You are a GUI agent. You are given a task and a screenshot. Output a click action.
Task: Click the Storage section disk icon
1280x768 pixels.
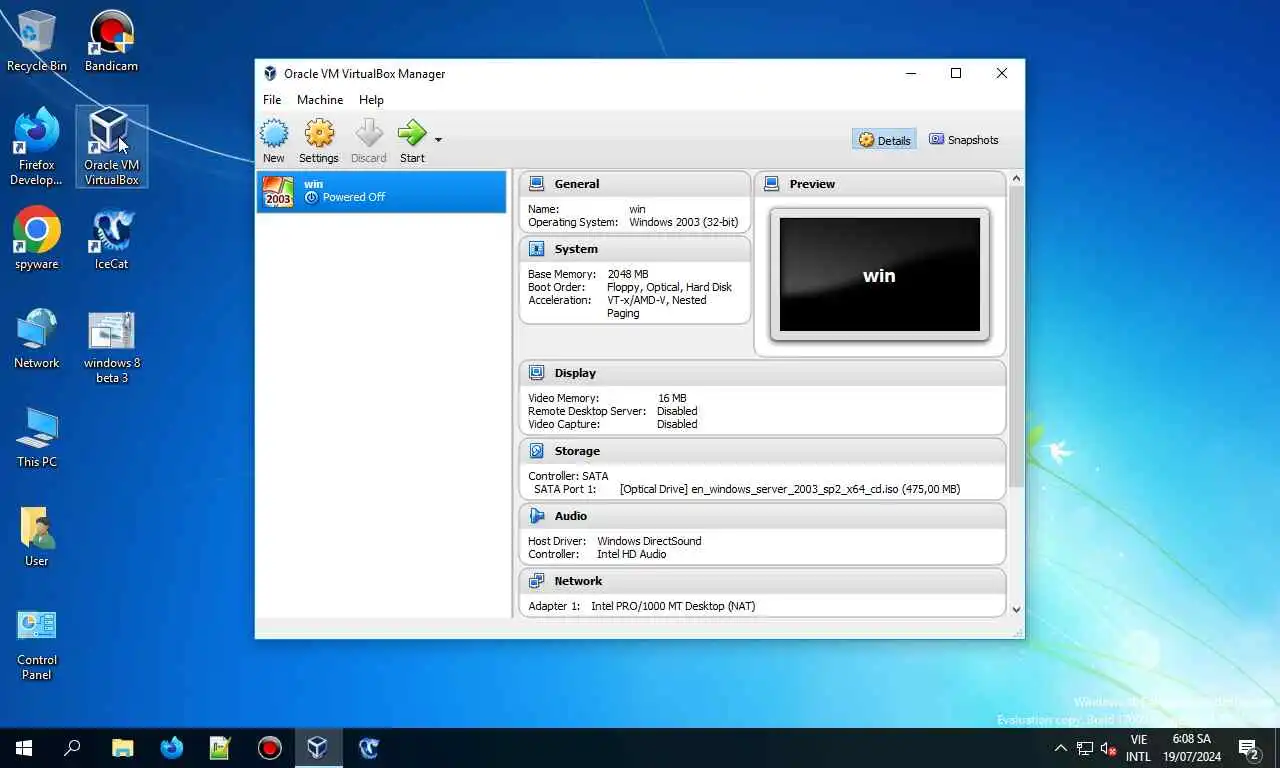click(537, 451)
